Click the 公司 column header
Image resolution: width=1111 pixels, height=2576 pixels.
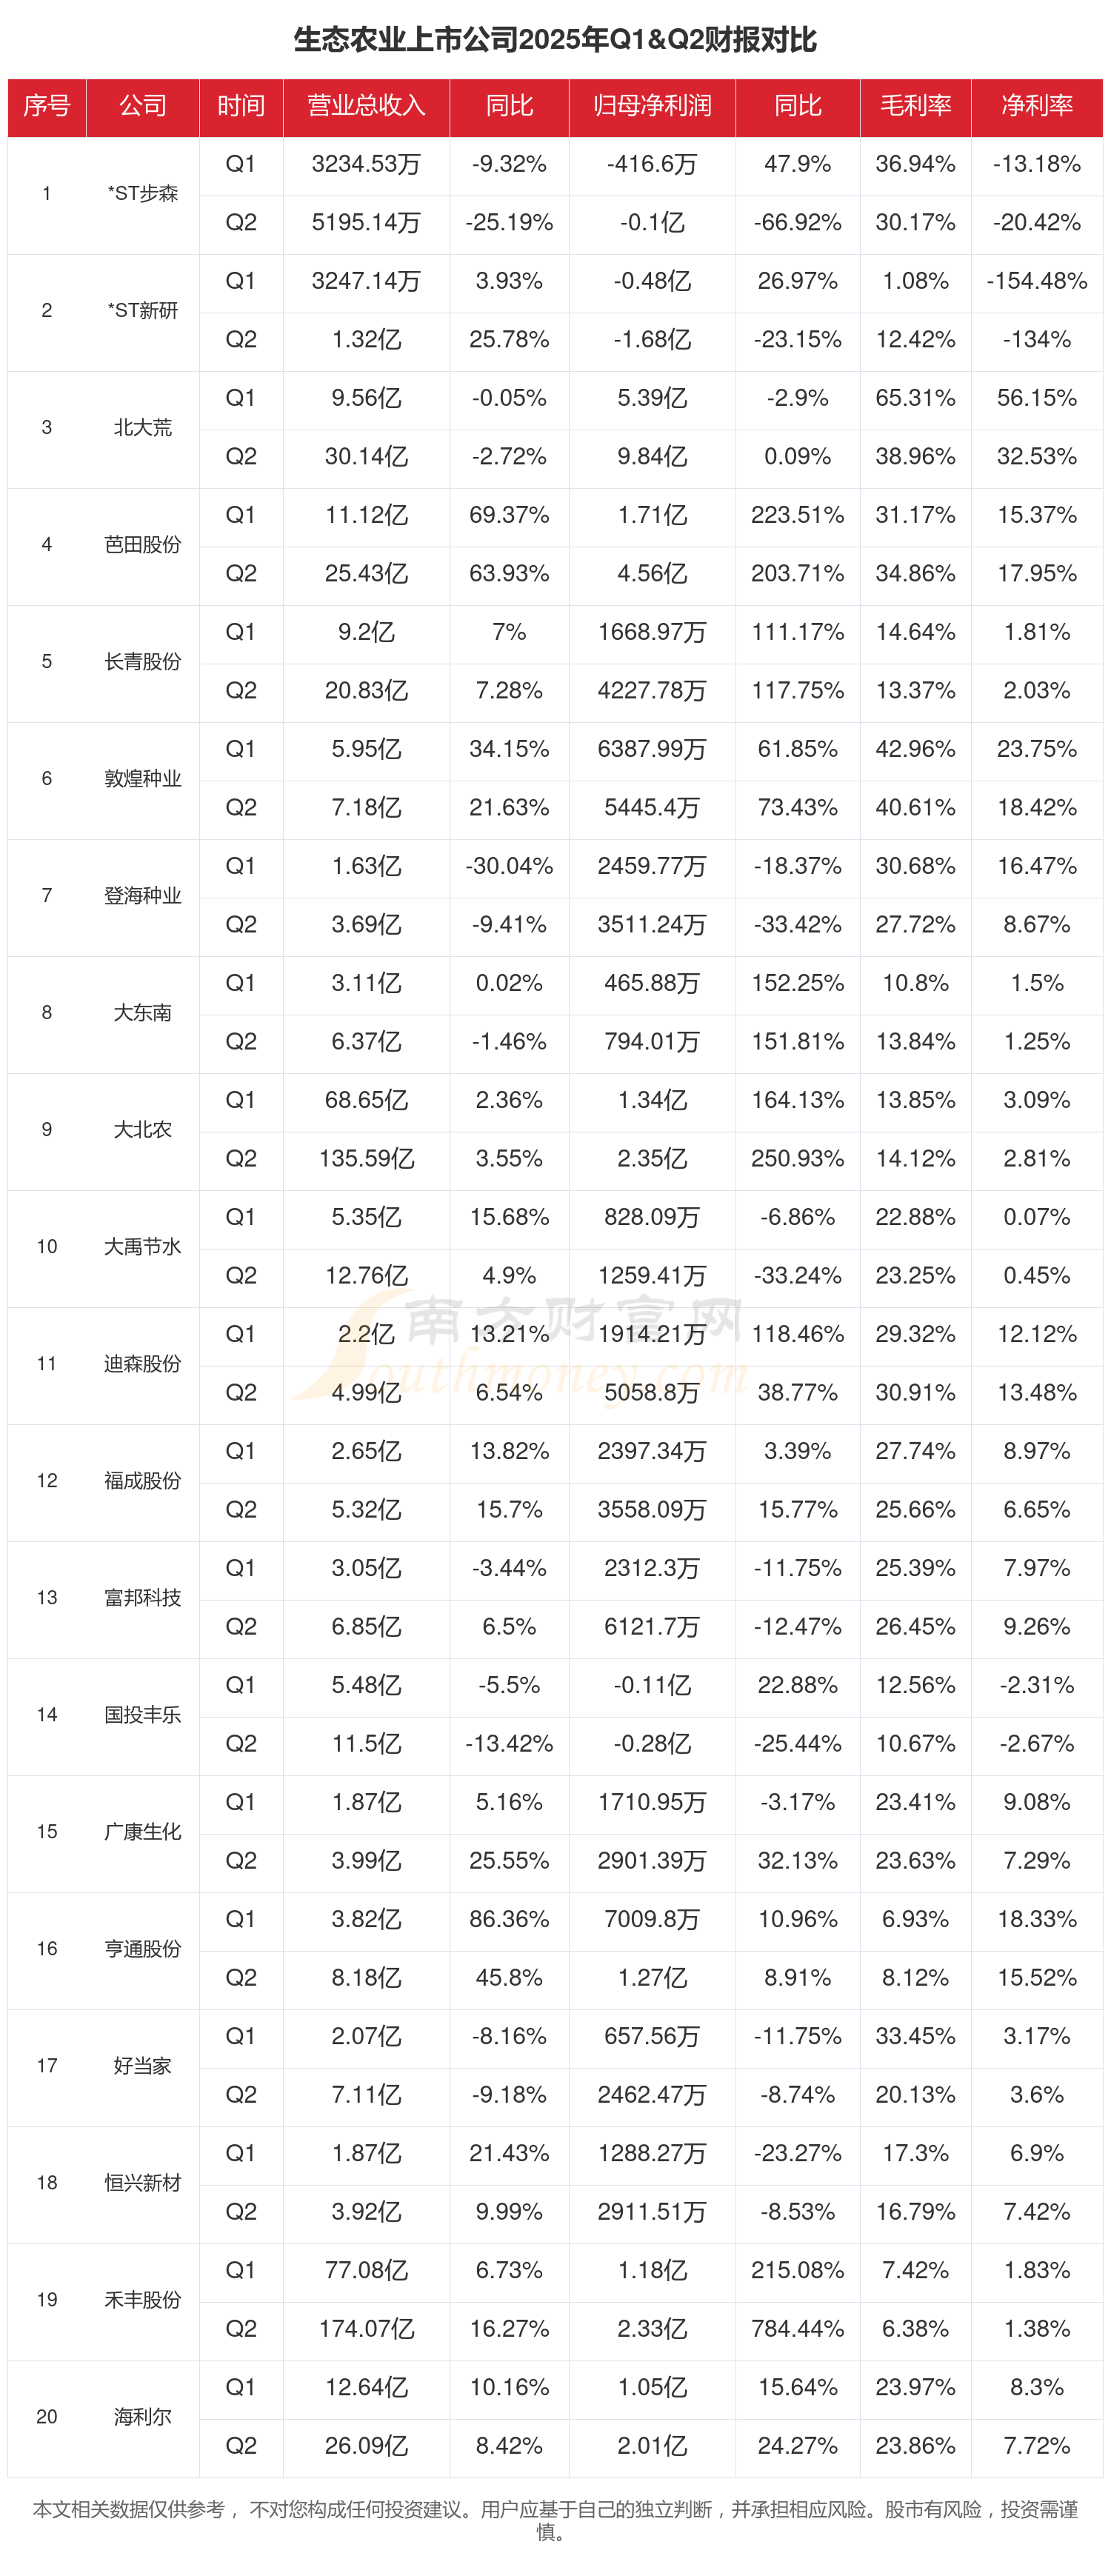click(143, 106)
